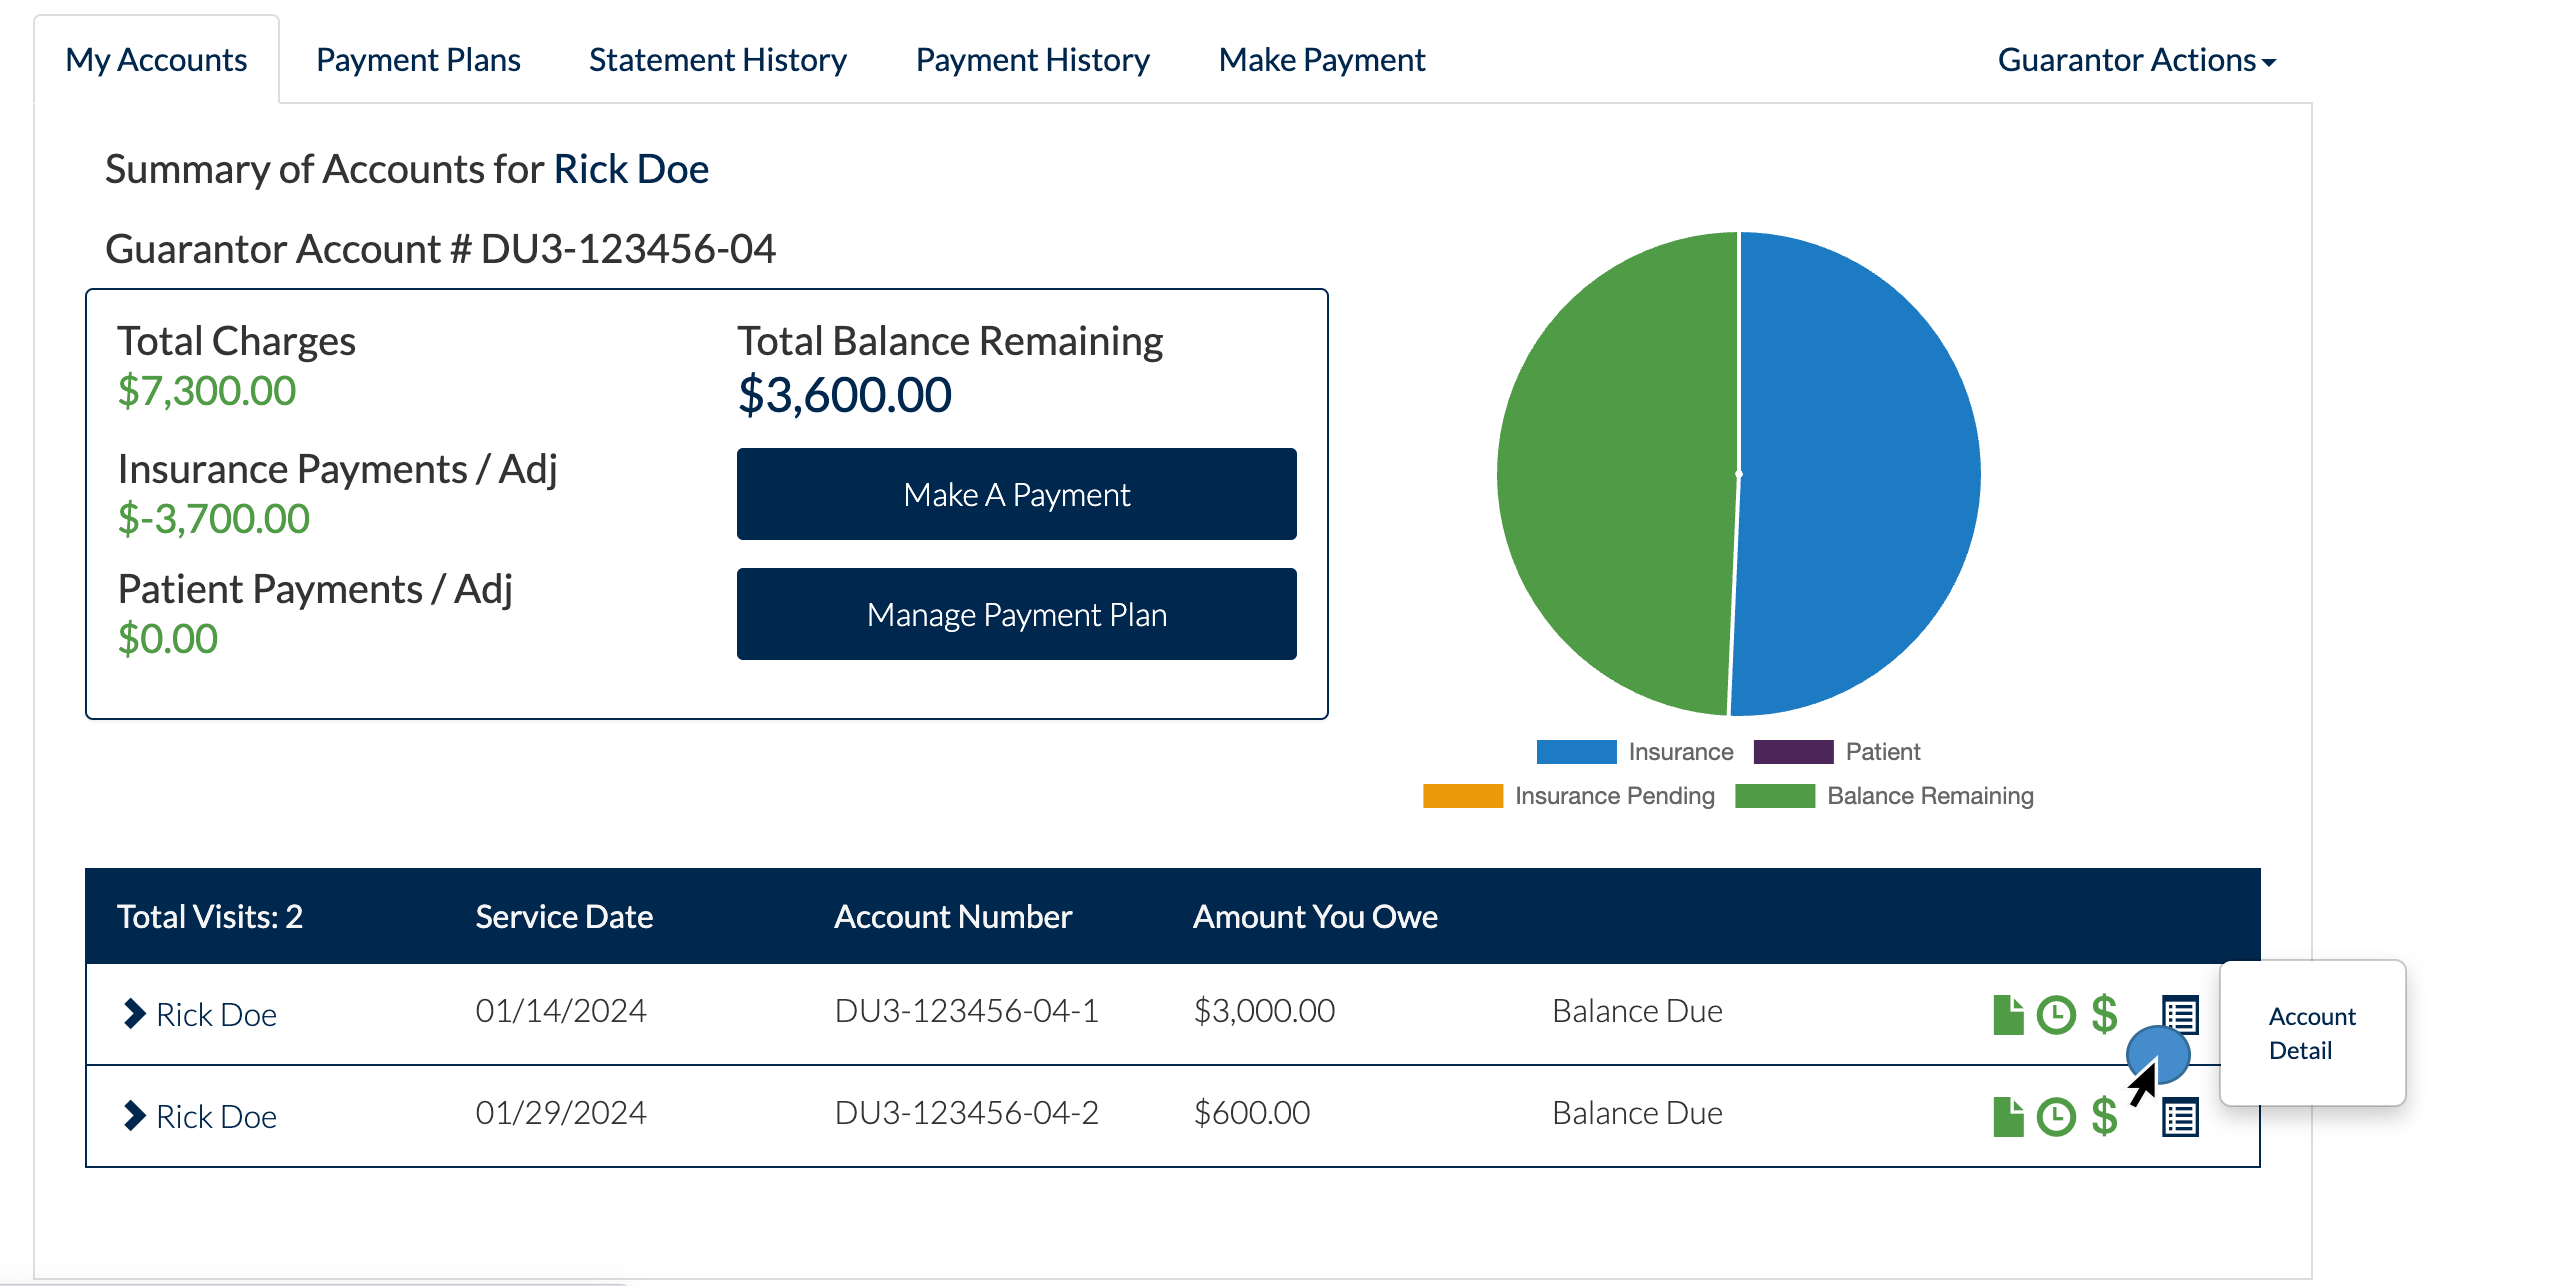2556x1286 pixels.
Task: Click the clock history icon for account DU3-123456-04-1
Action: click(x=2056, y=1014)
